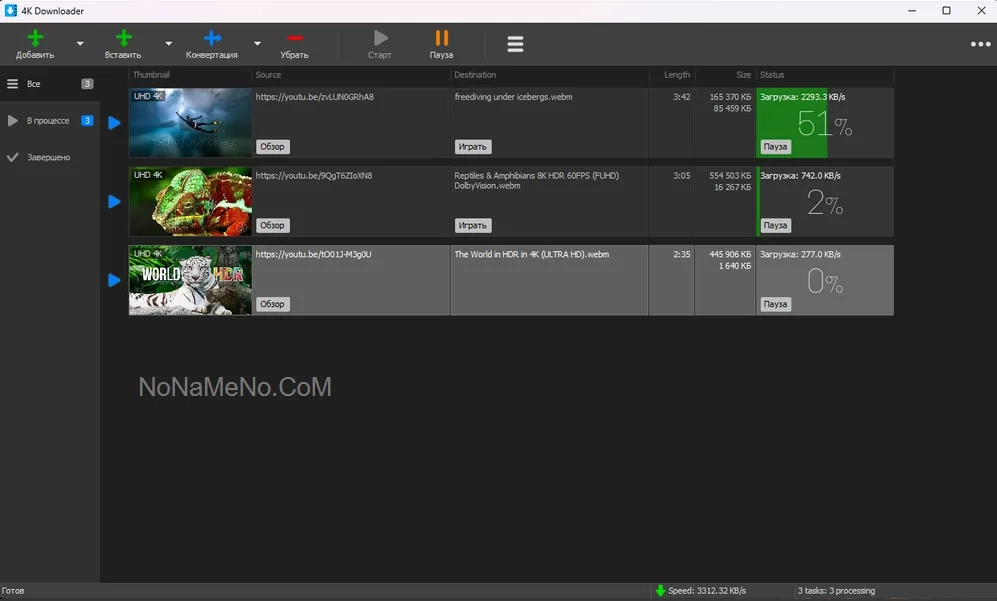Show the Завершено downloads list
The image size is (997, 601).
48,157
